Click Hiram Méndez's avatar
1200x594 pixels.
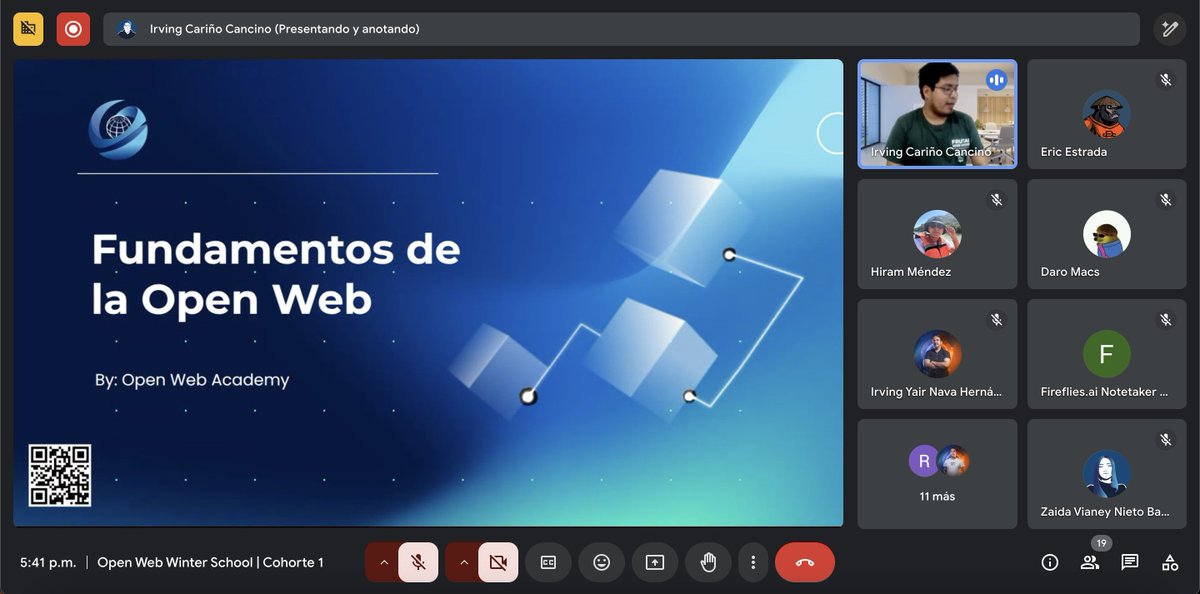click(x=937, y=234)
